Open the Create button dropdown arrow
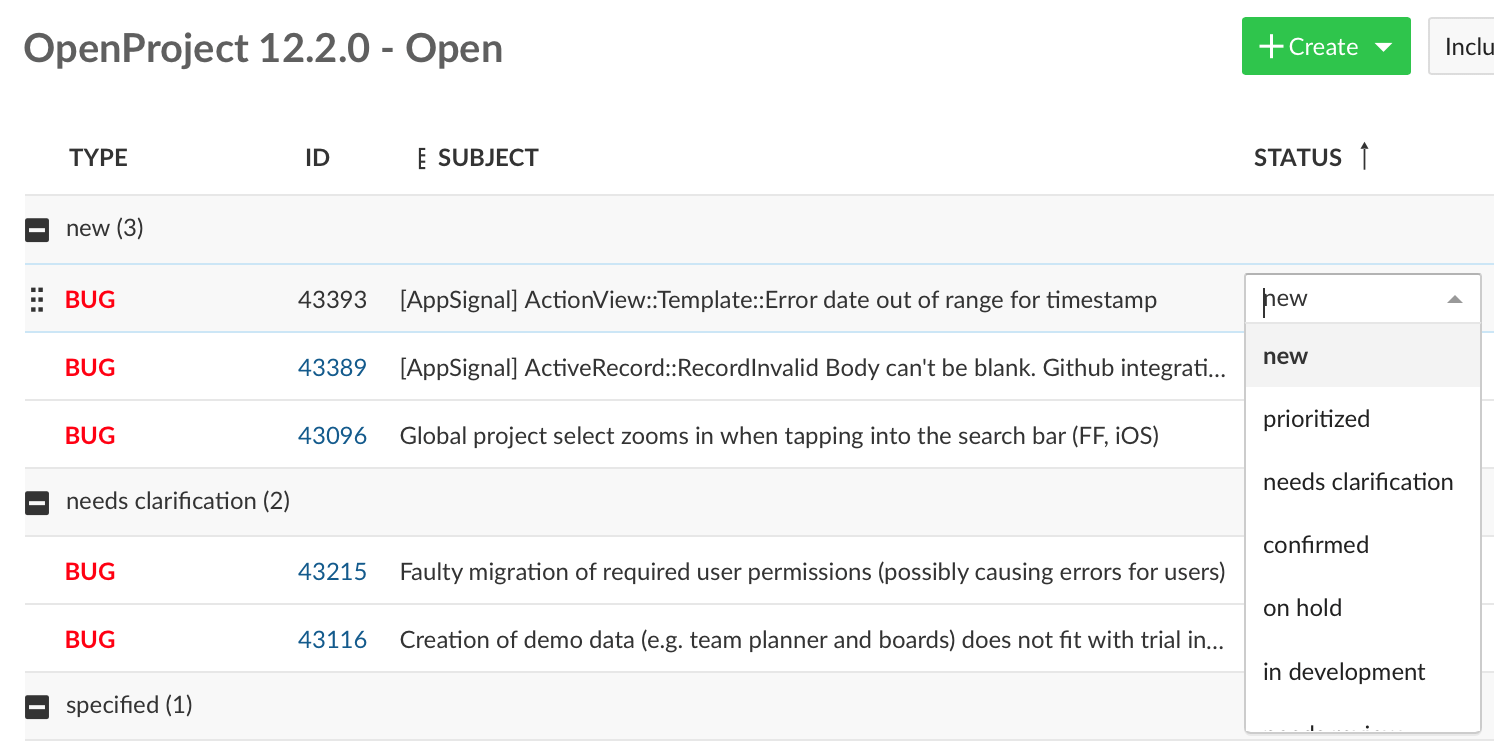This screenshot has height=754, width=1494. [1385, 45]
